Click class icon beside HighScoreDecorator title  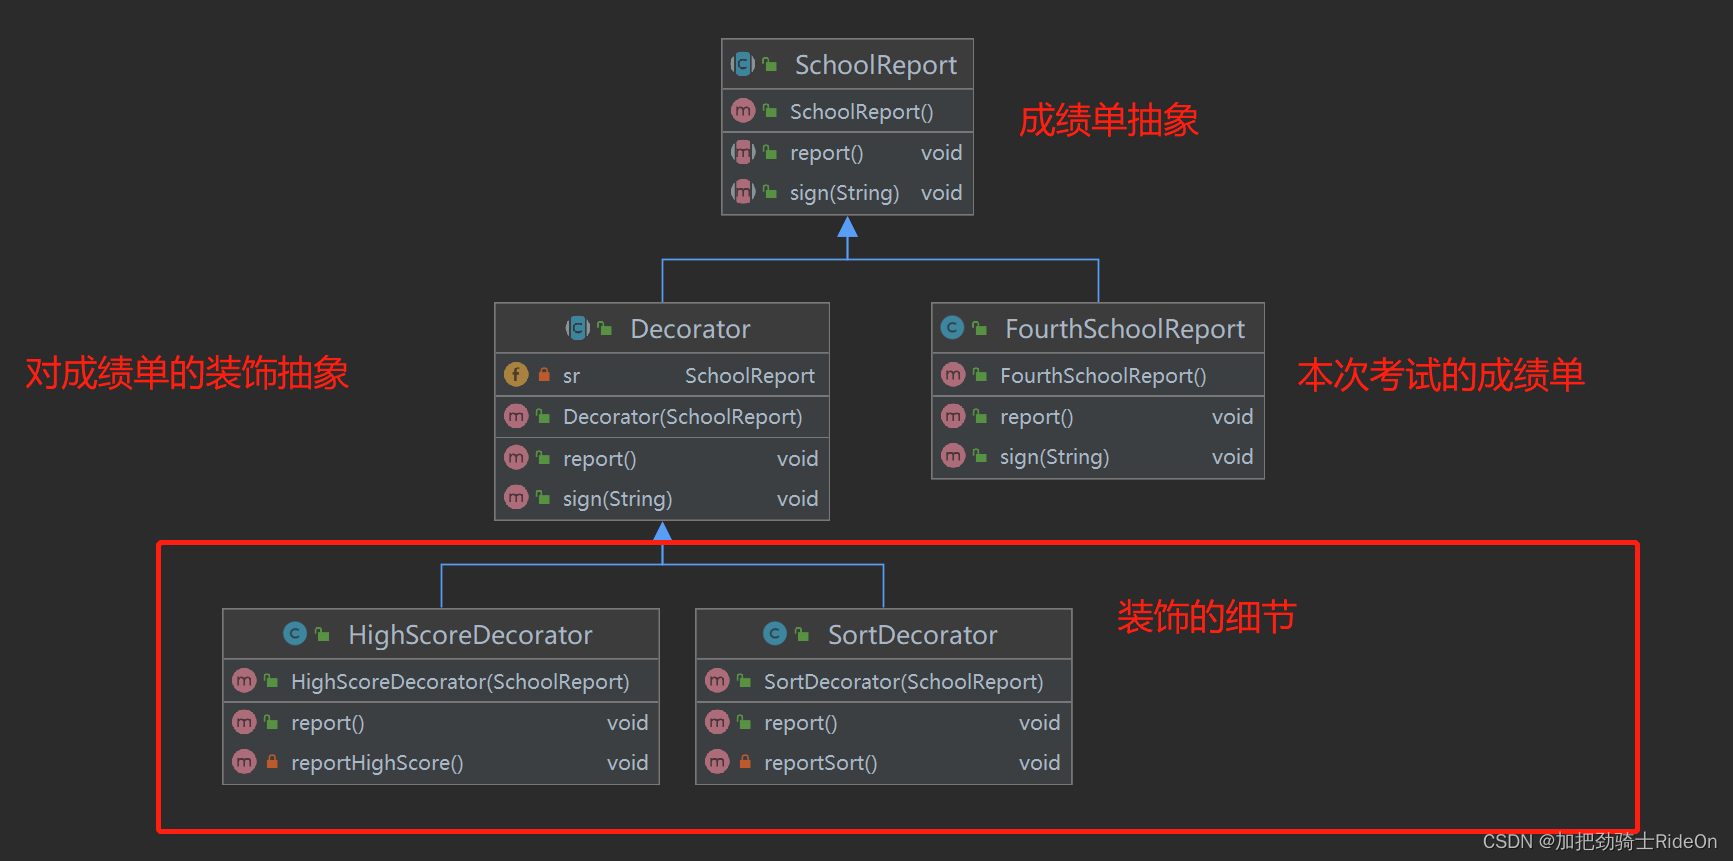295,634
